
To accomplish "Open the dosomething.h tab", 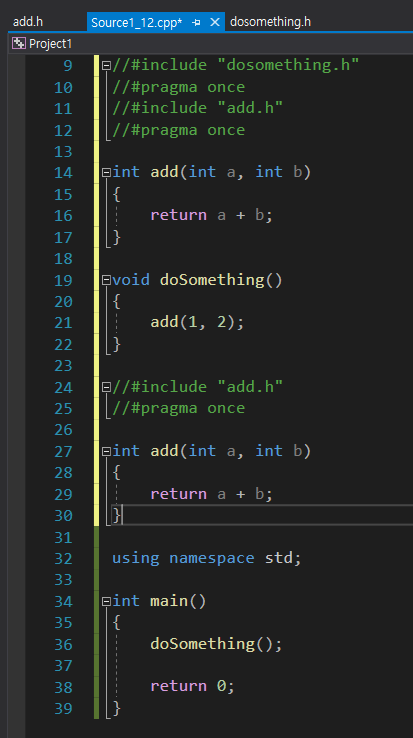I will (270, 22).
